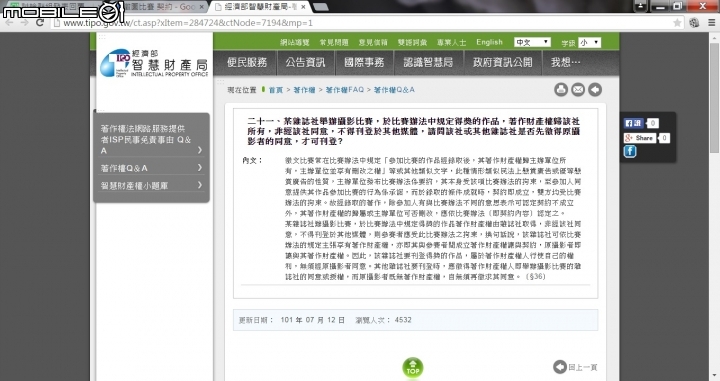Click 網站導覽 top link

(295, 43)
